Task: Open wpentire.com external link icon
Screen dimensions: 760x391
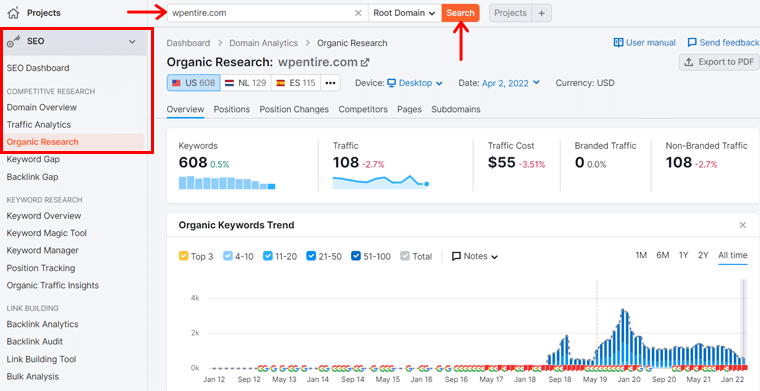Action: pyautogui.click(x=365, y=63)
